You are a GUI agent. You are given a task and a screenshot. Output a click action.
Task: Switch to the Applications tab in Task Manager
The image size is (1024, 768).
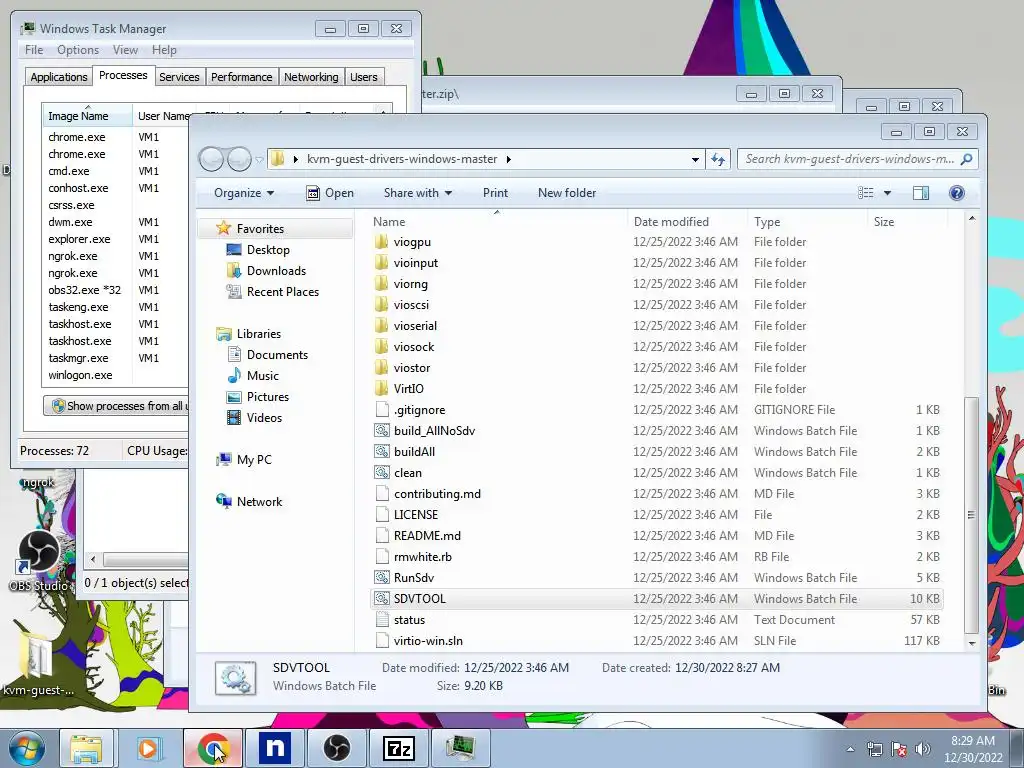pos(59,77)
